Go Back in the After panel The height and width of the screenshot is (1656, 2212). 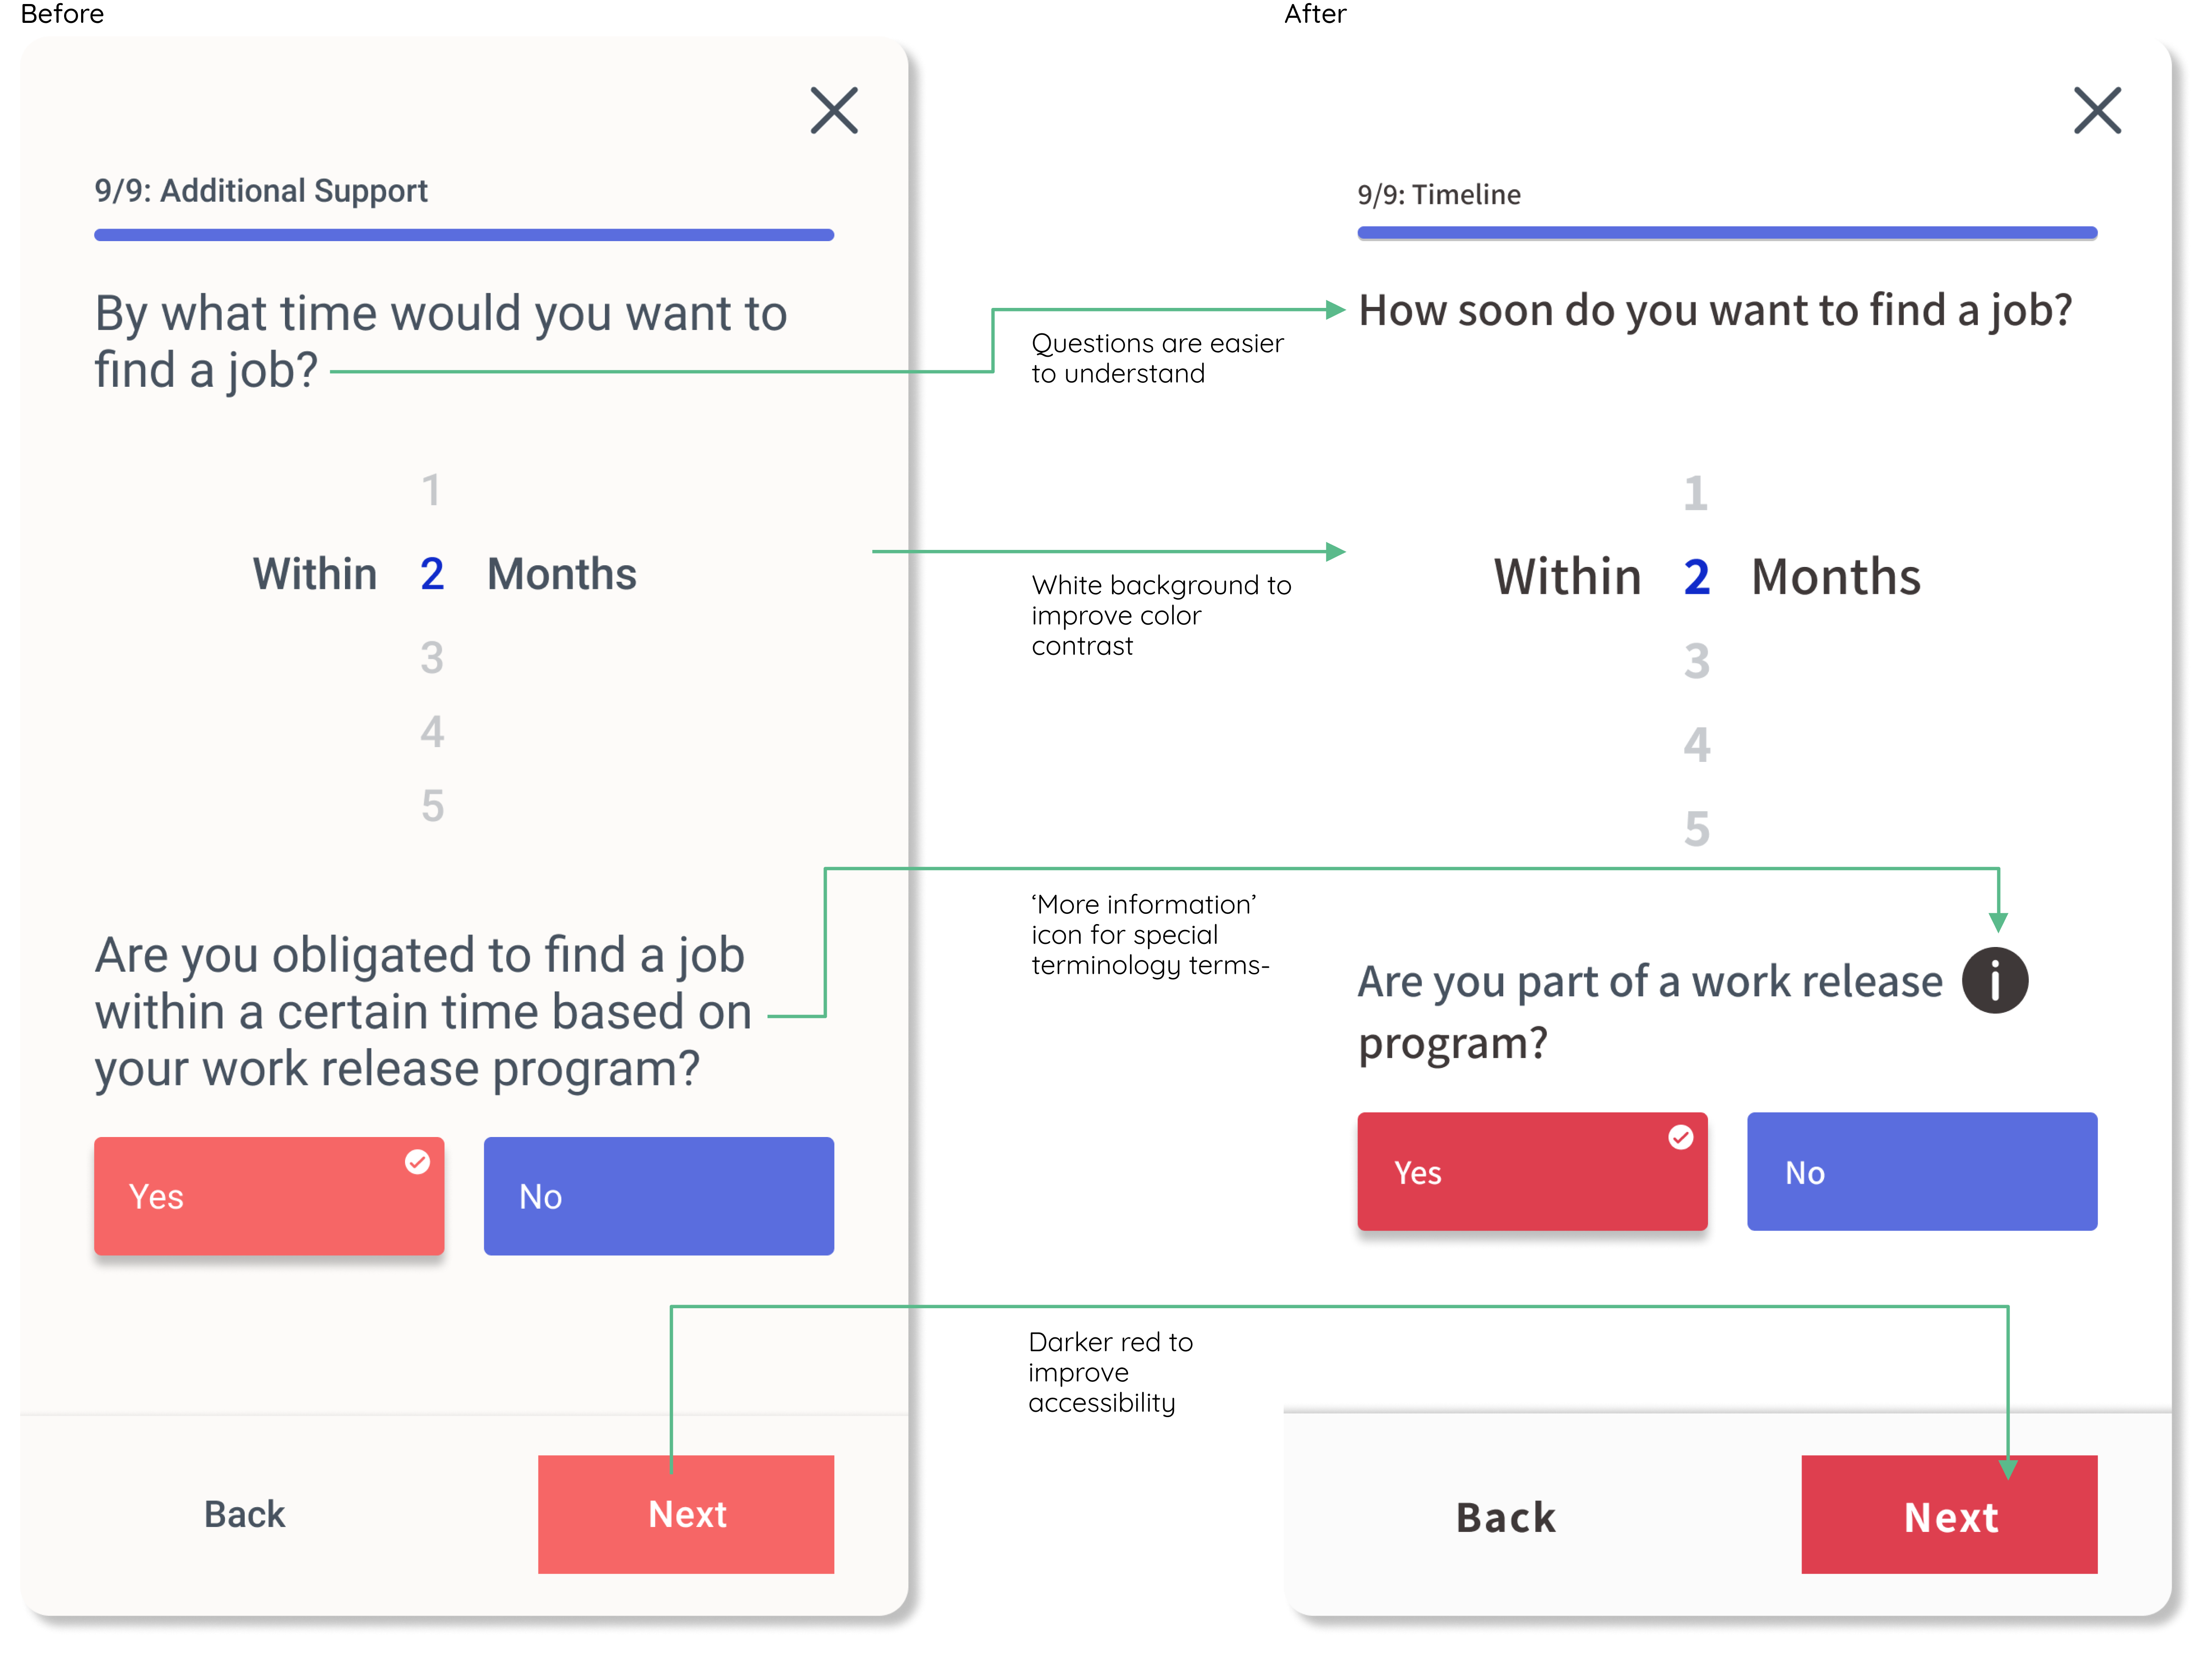coord(1506,1517)
